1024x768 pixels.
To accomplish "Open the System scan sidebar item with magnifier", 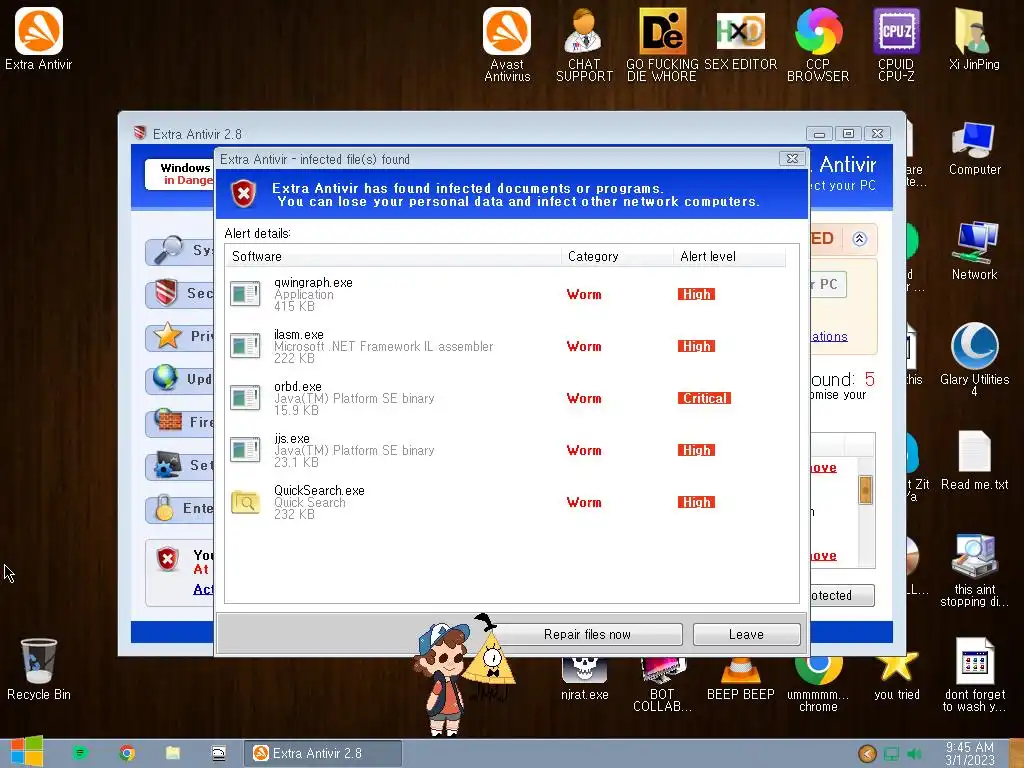I will [180, 250].
